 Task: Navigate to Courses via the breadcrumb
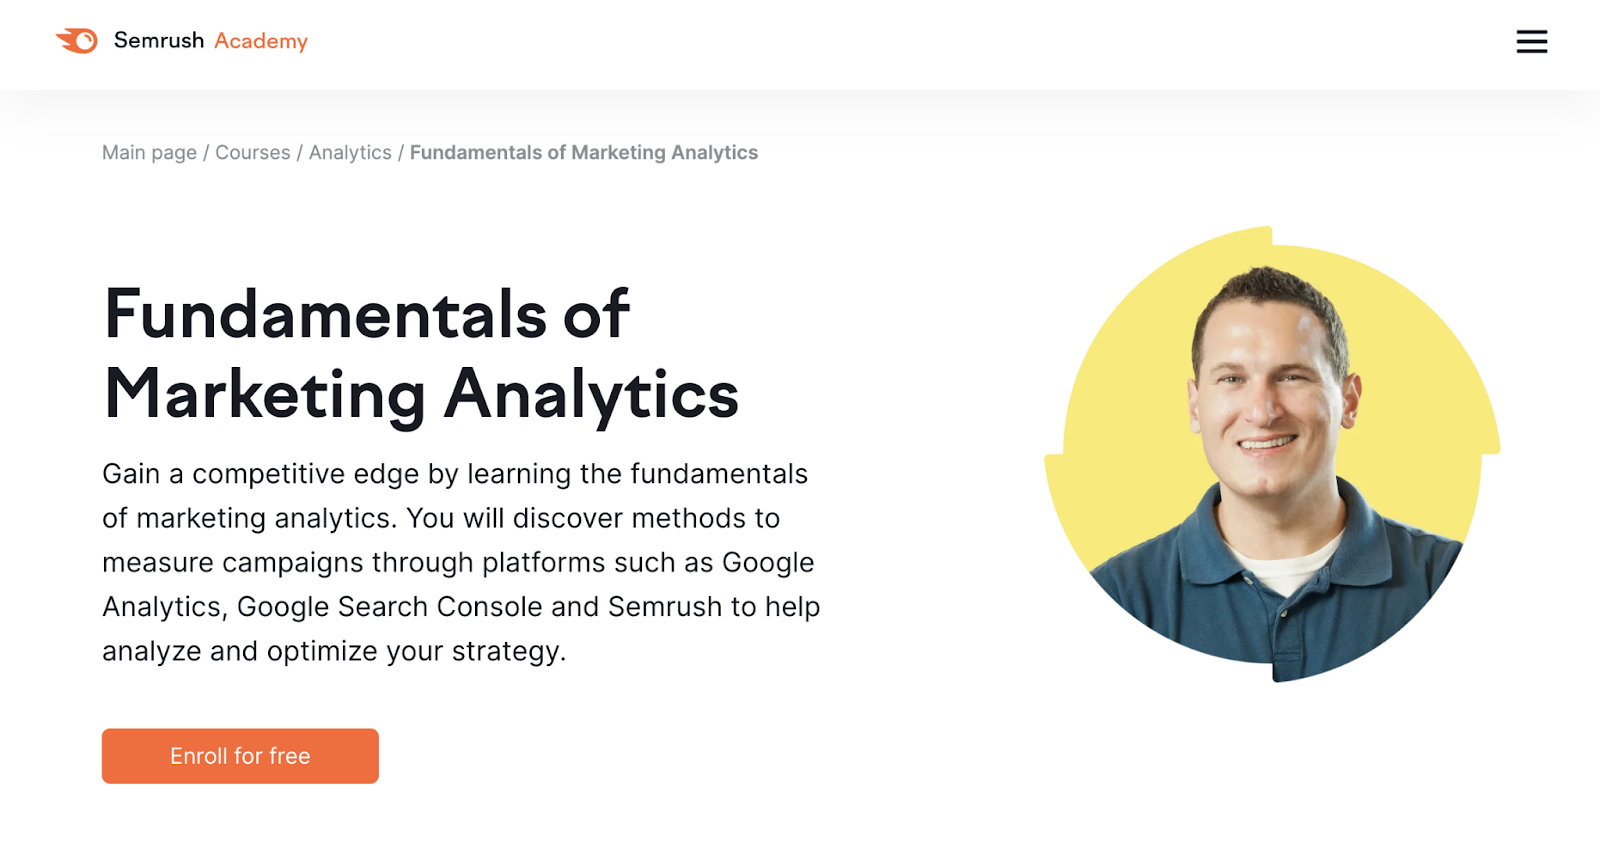pyautogui.click(x=253, y=152)
